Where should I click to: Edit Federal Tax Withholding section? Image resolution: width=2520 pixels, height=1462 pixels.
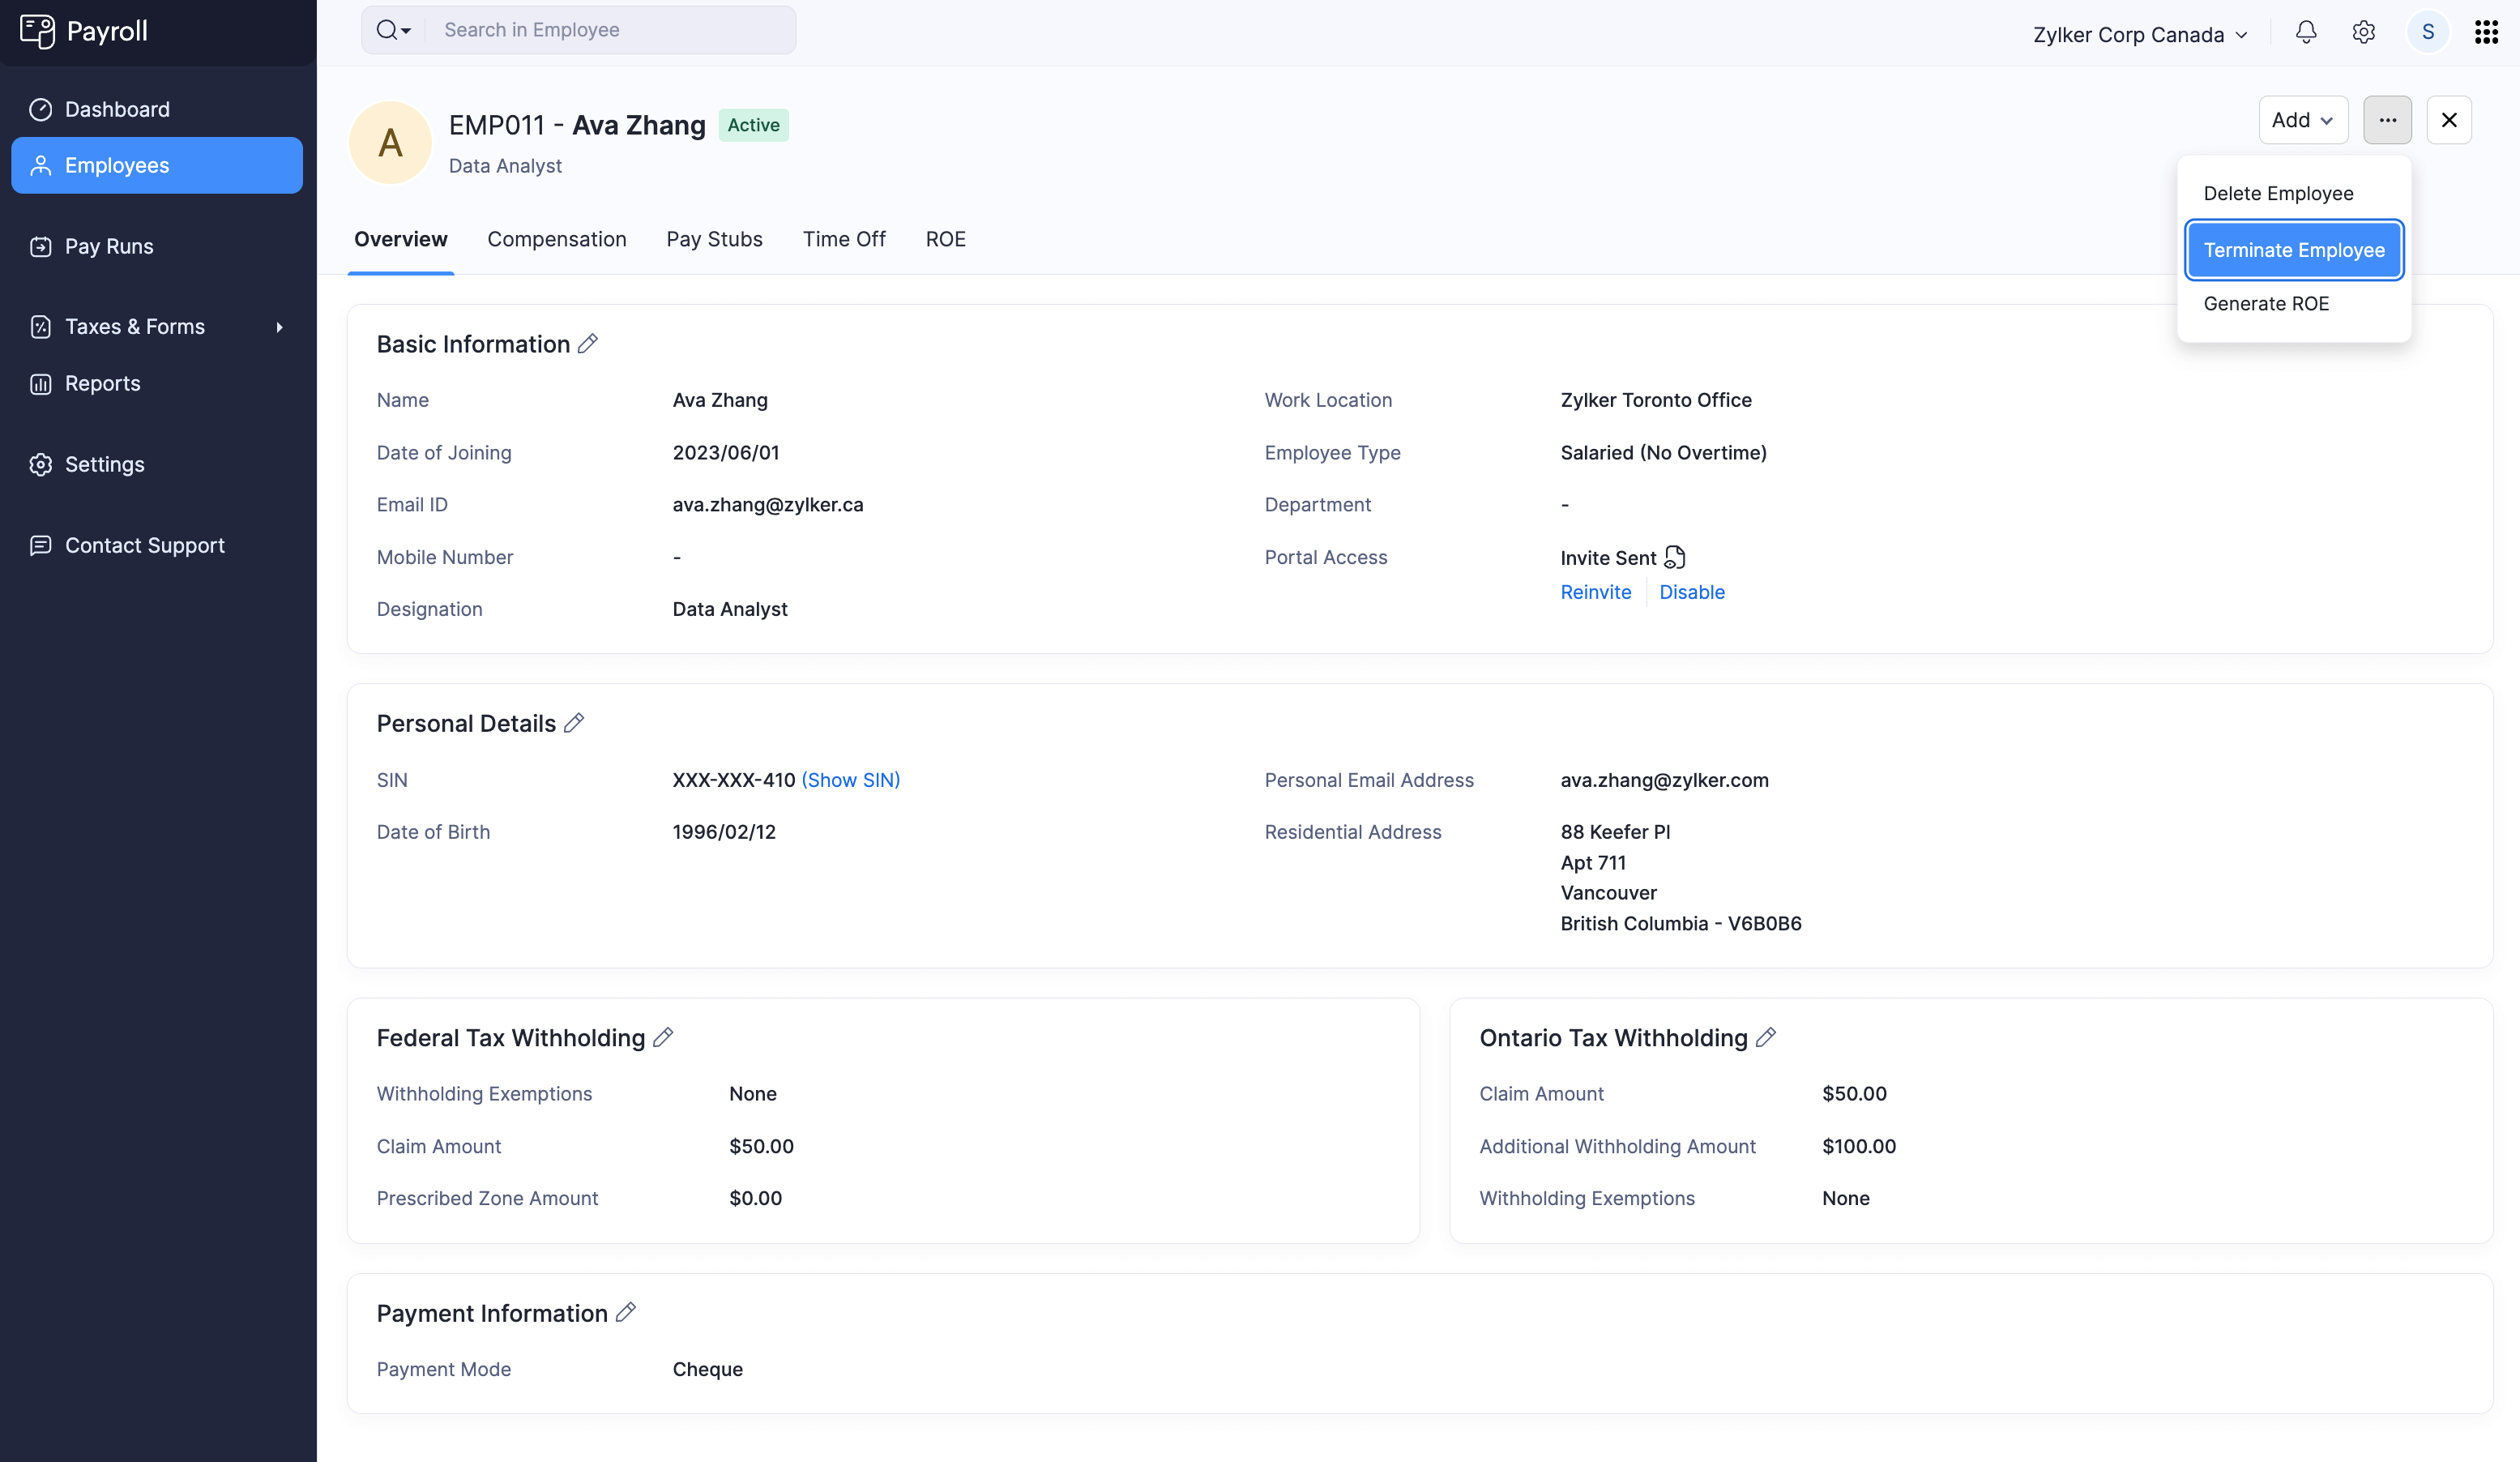pyautogui.click(x=663, y=1038)
